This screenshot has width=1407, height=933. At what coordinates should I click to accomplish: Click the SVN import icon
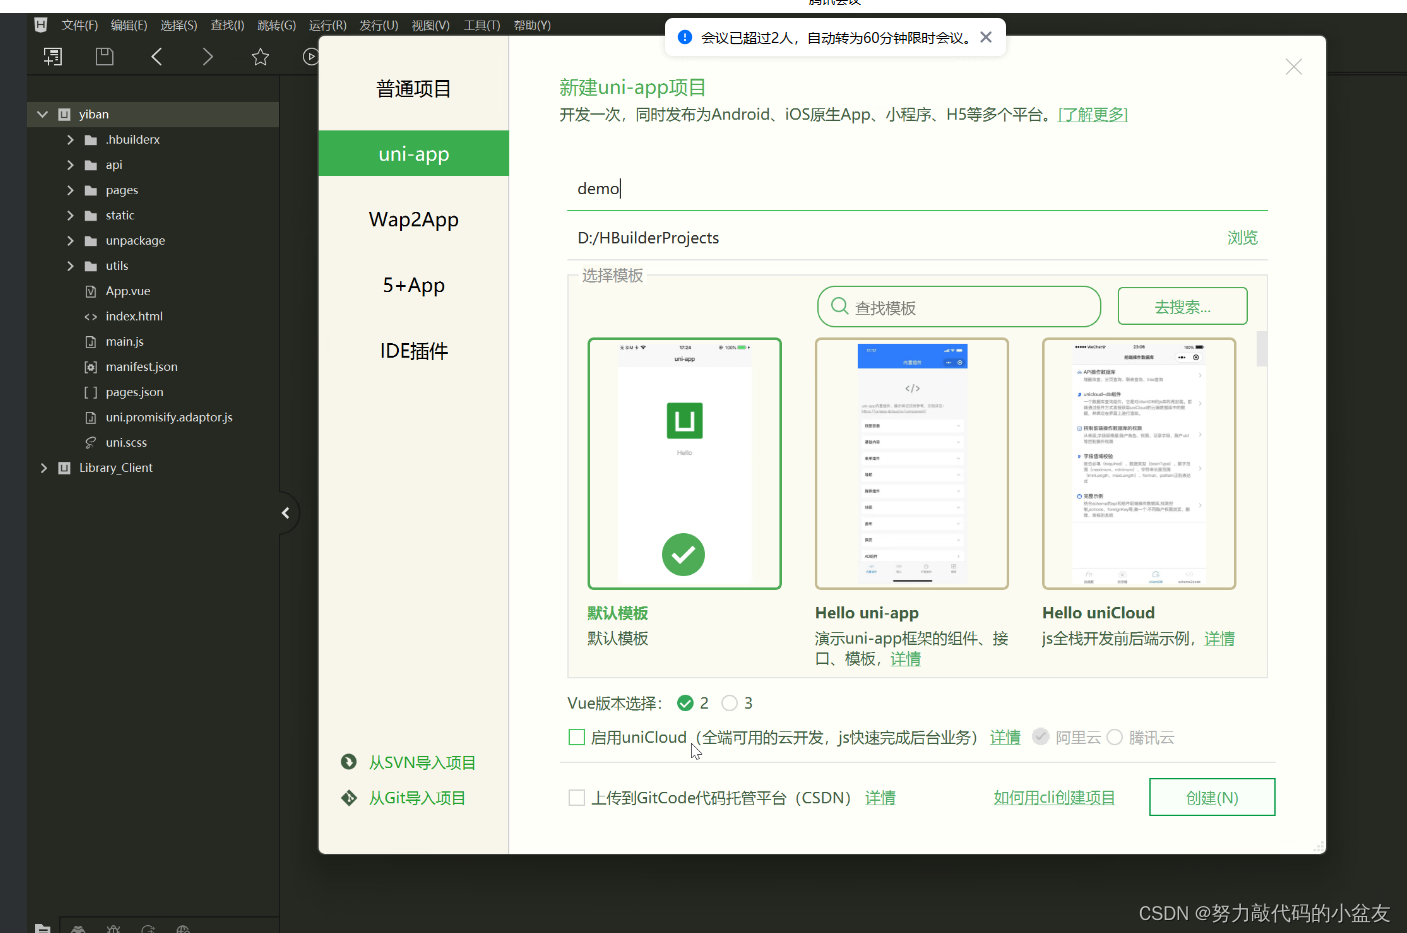point(348,762)
